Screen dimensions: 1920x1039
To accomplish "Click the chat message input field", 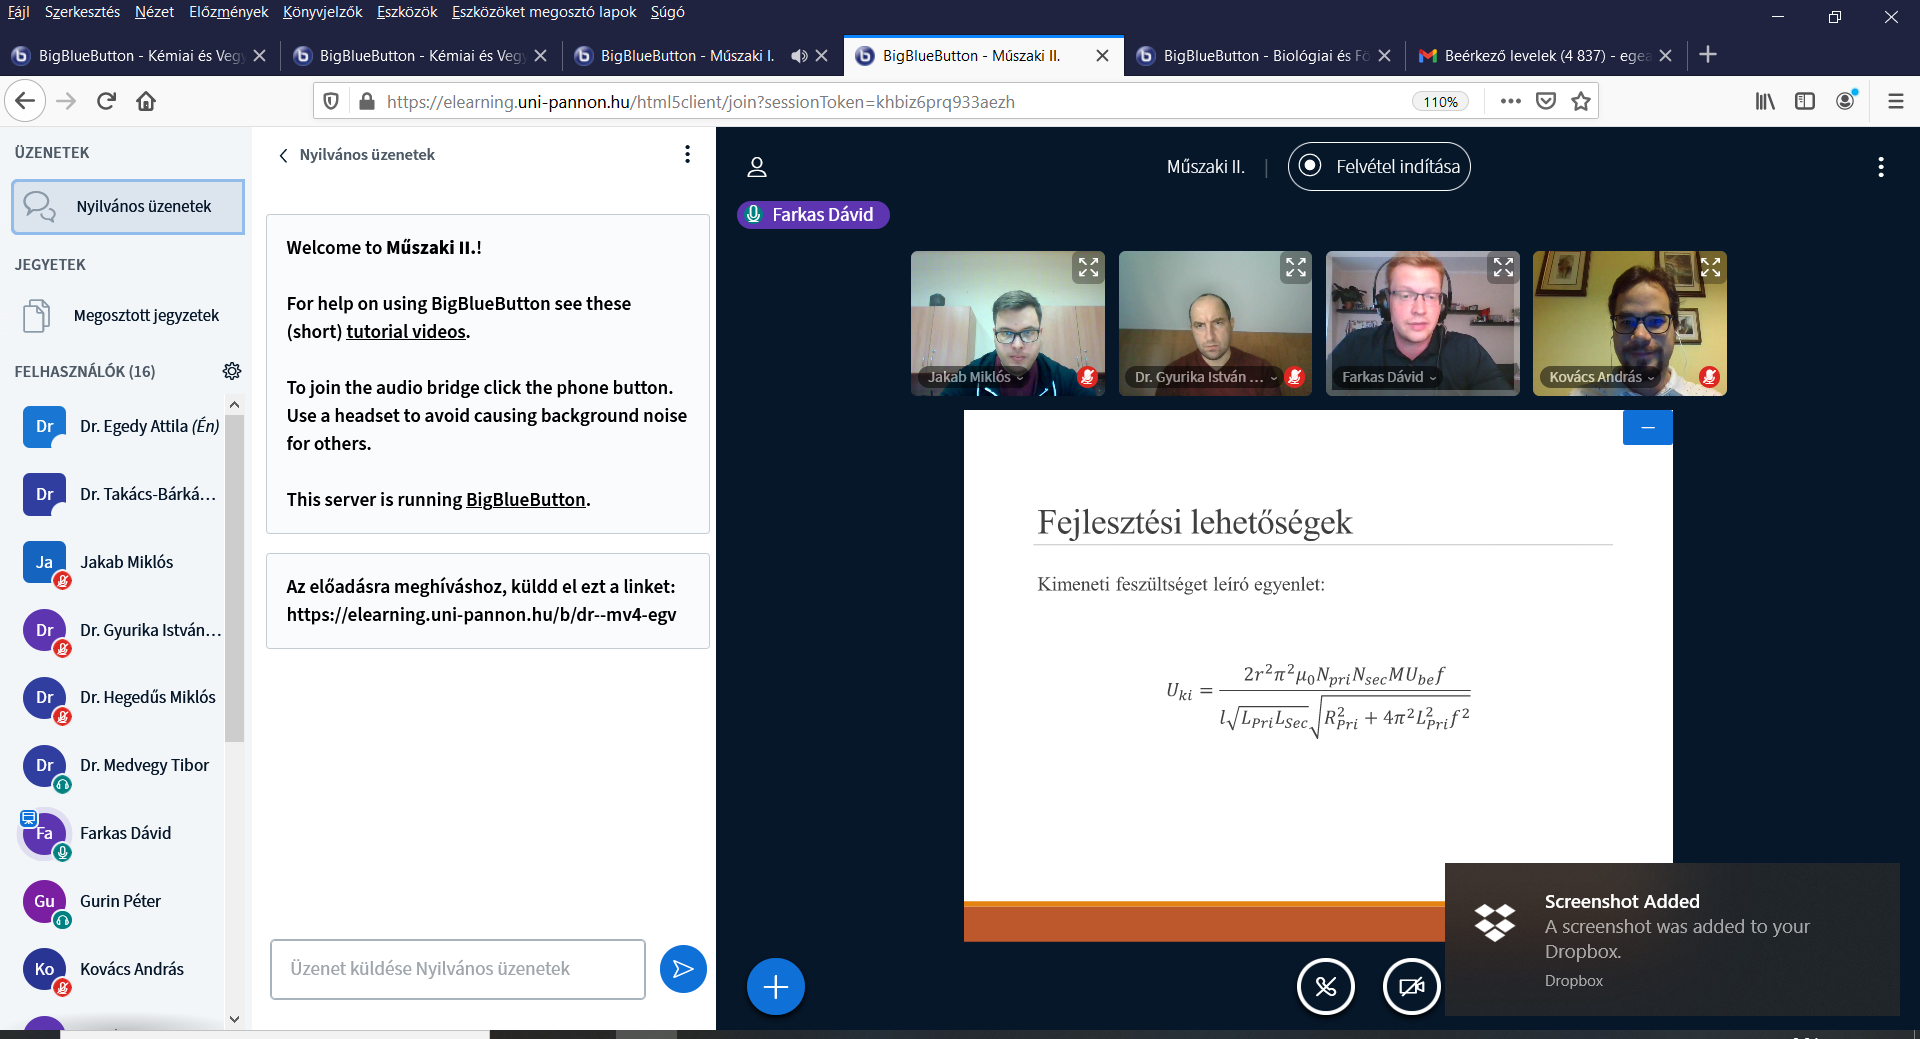I will coord(457,969).
